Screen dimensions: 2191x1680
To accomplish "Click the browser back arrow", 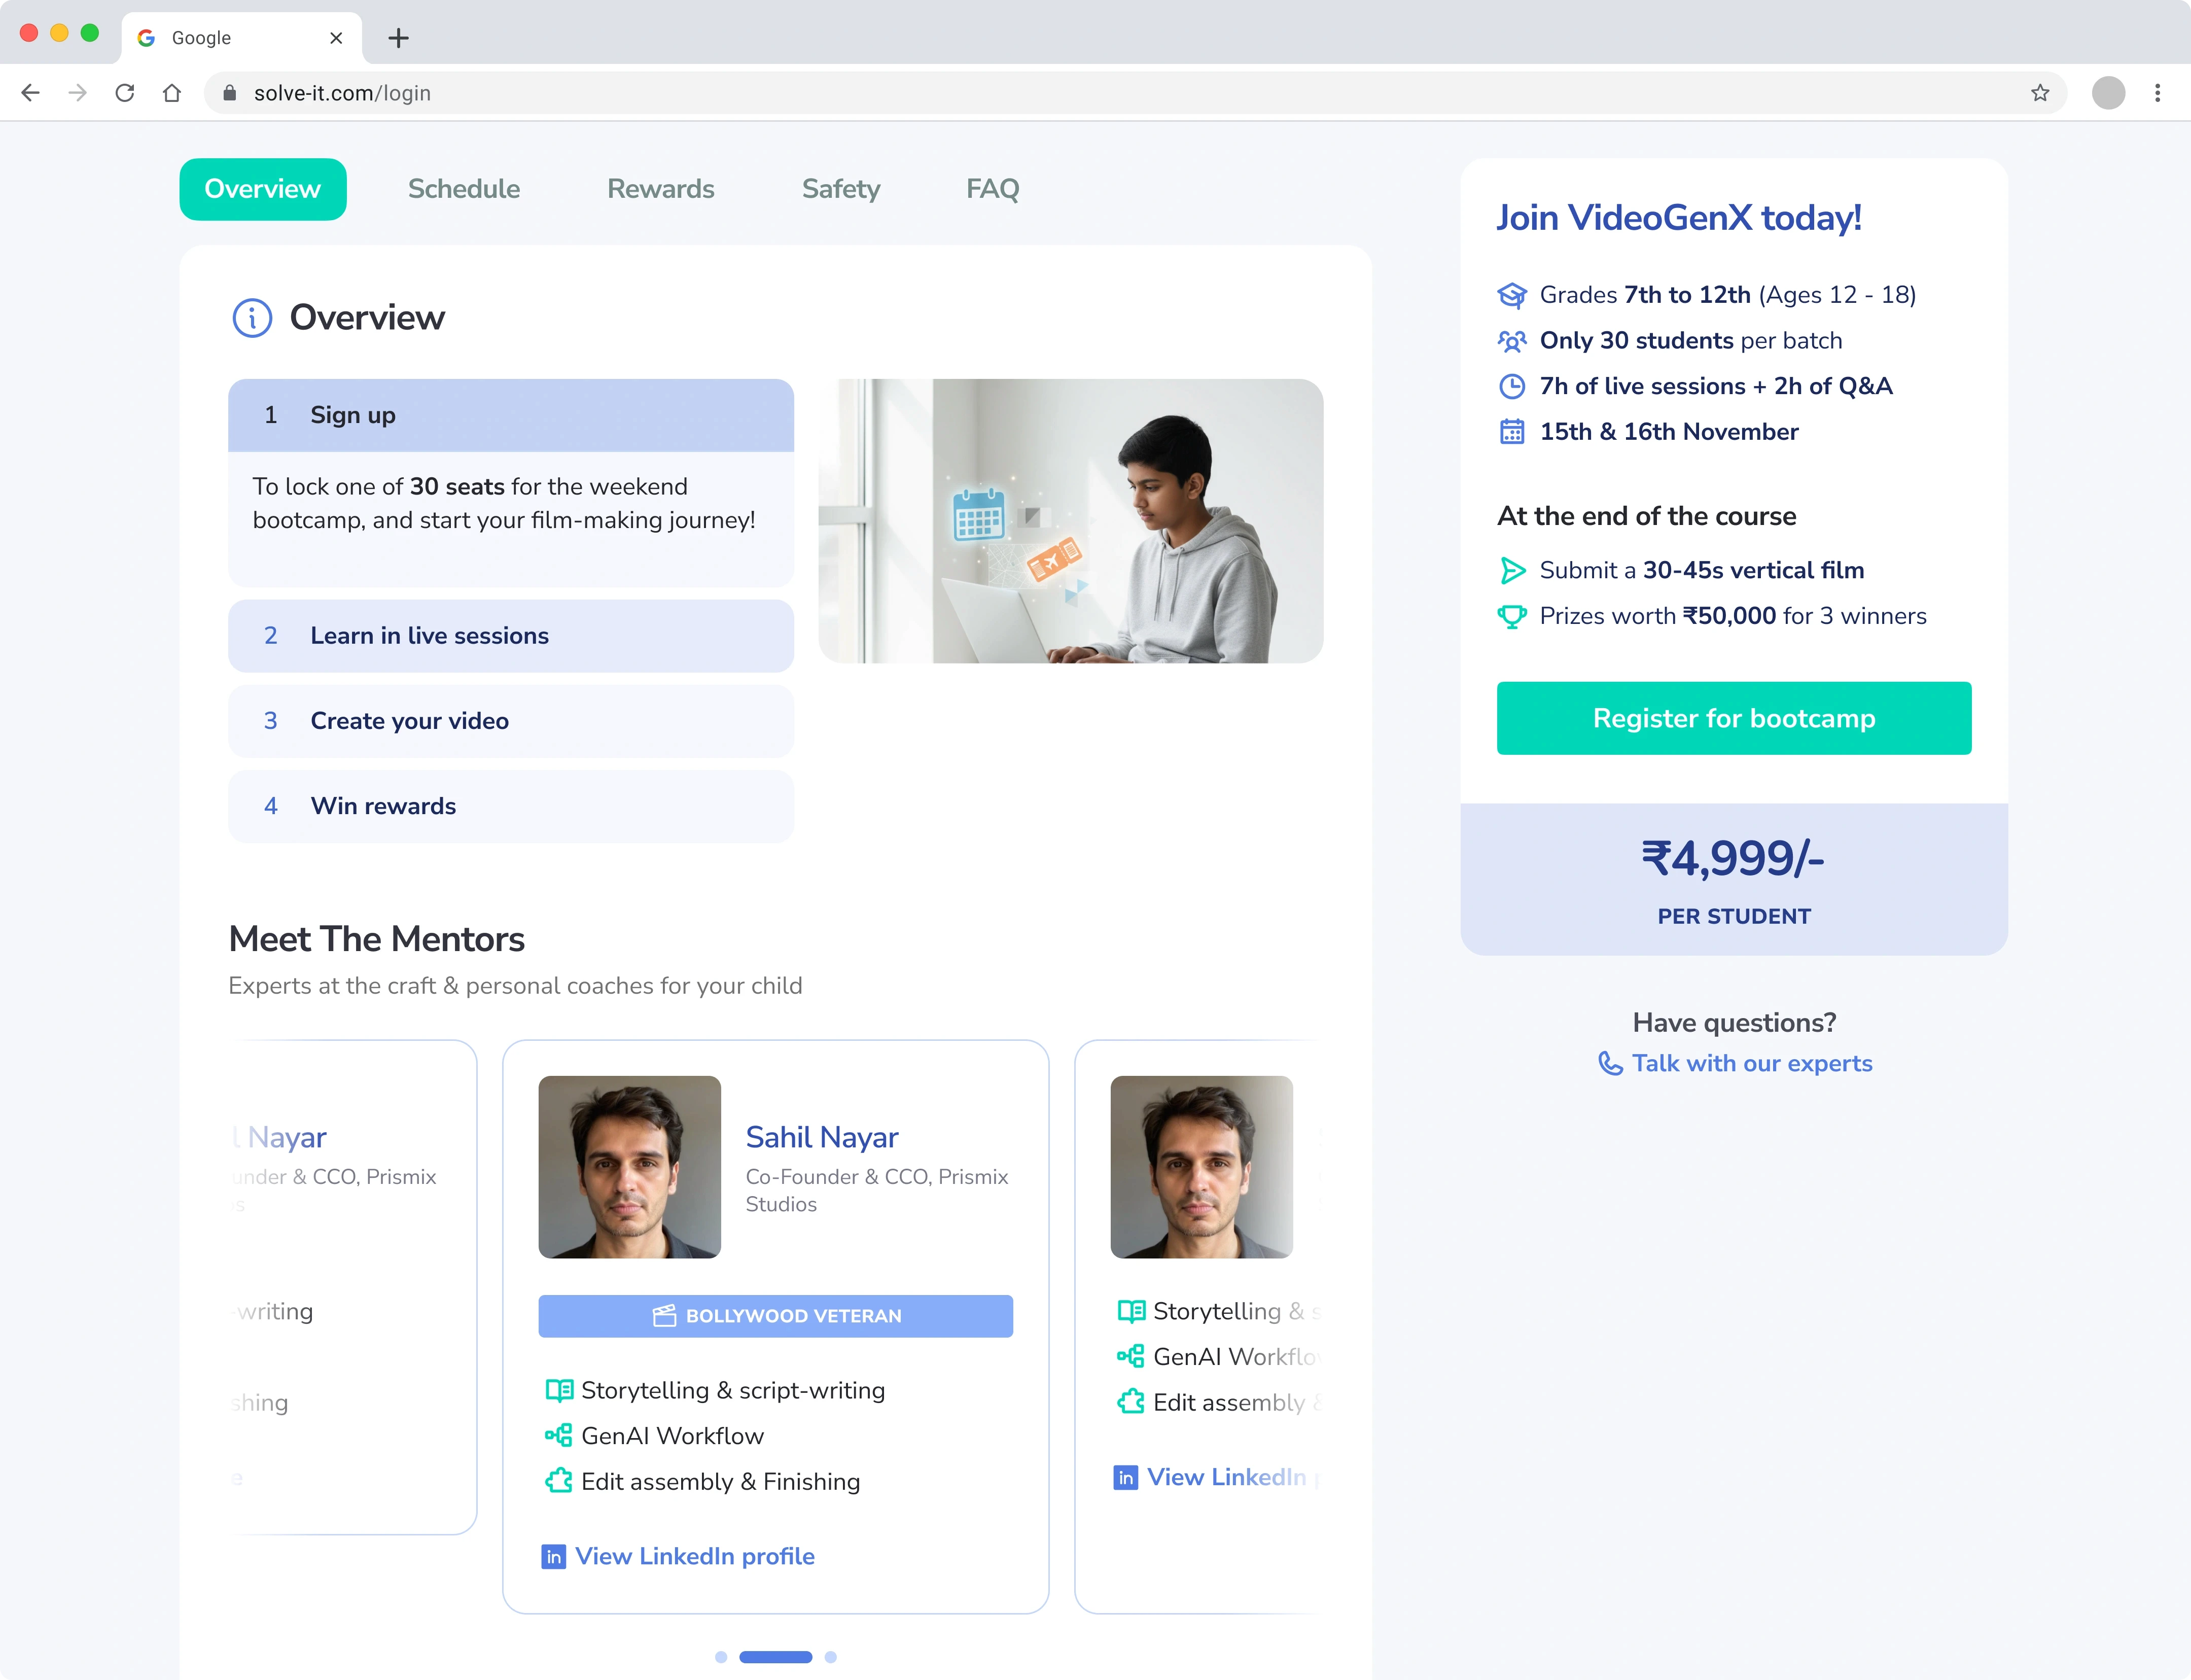I will (x=30, y=93).
